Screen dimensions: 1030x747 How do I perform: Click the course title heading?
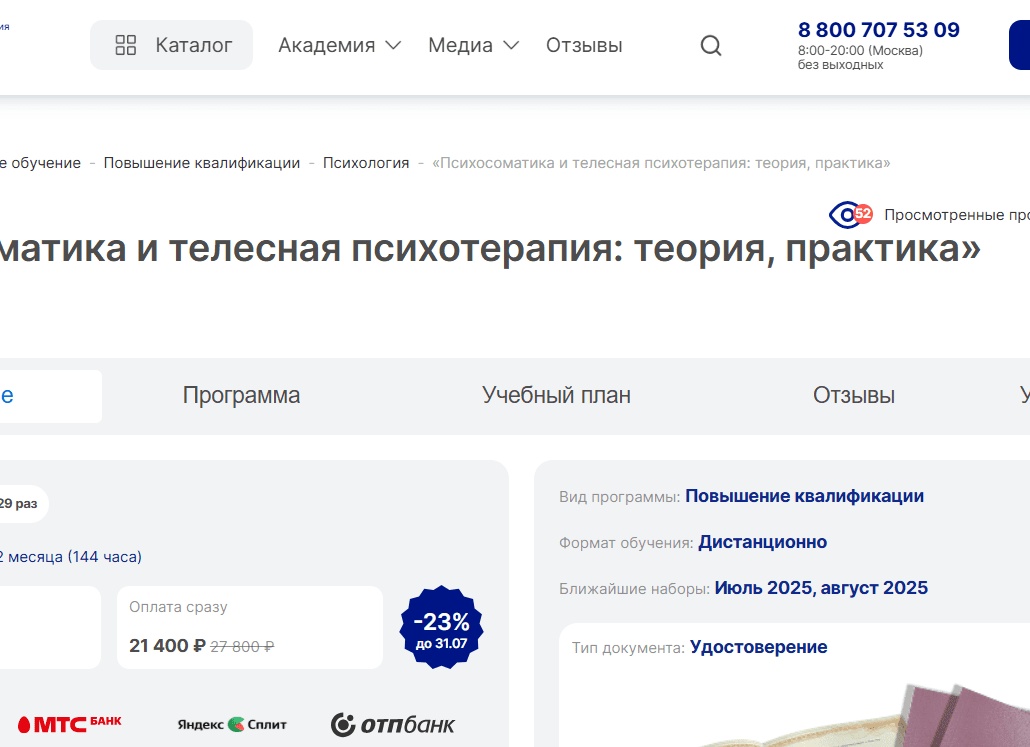click(490, 248)
